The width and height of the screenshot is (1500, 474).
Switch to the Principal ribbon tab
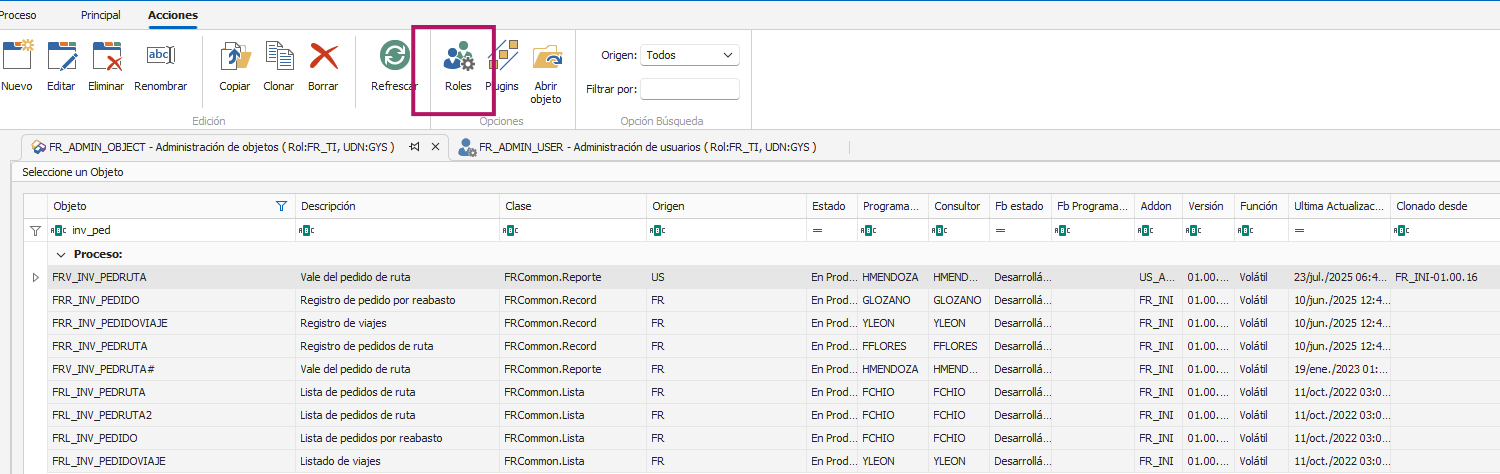(101, 15)
